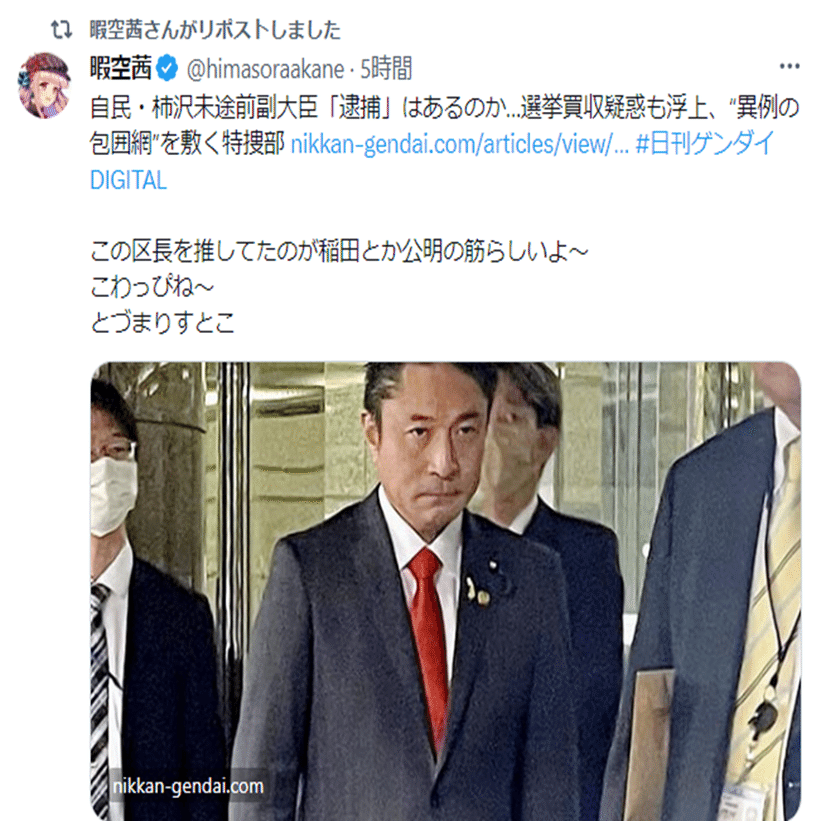Open the 暇空茜 profile avatar

[x=45, y=85]
